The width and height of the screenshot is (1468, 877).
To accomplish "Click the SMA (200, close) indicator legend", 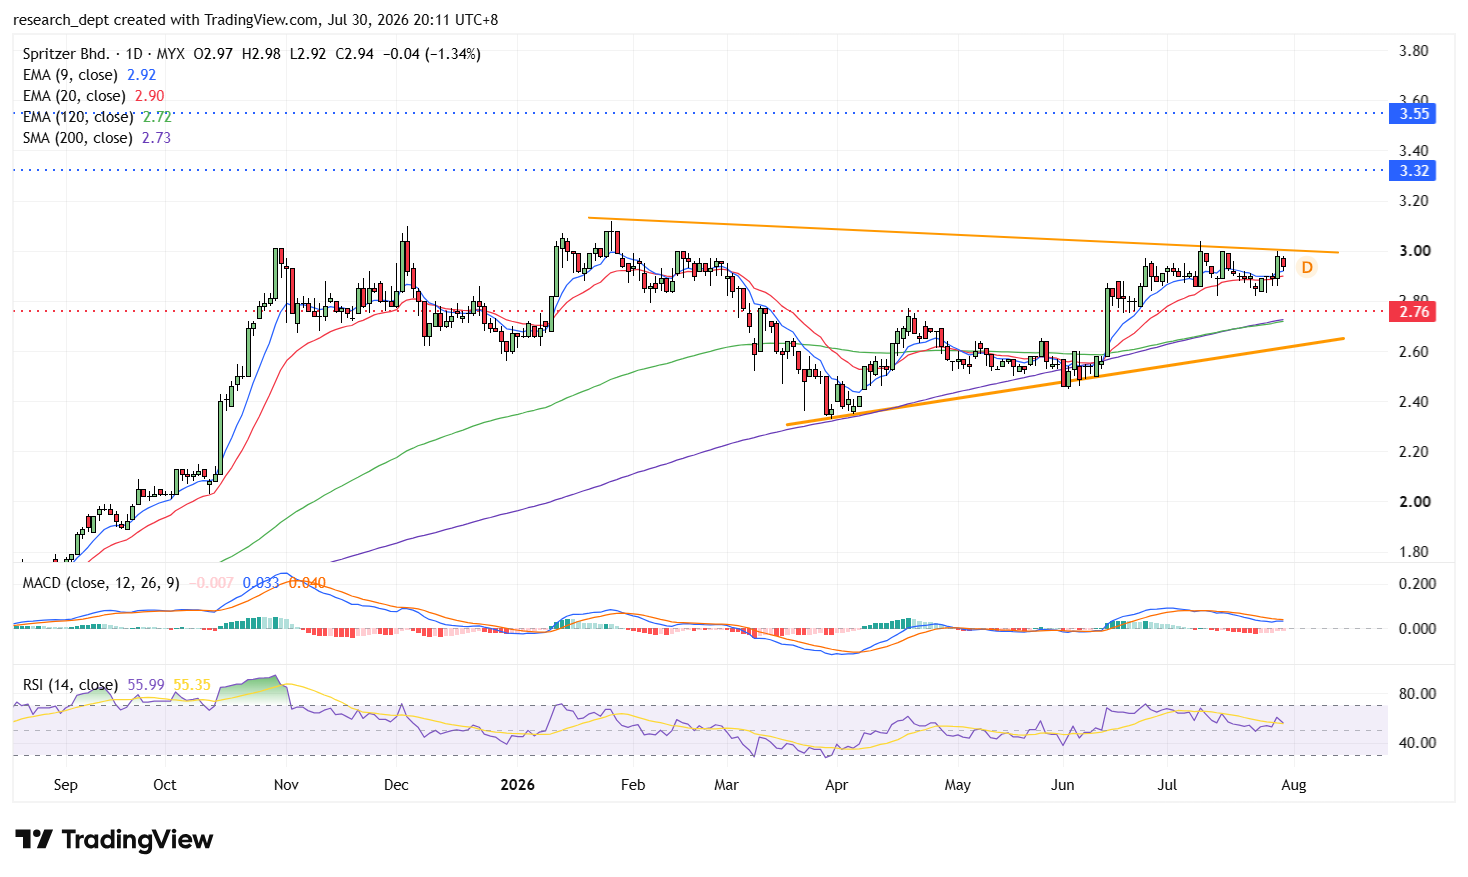I will click(x=78, y=138).
